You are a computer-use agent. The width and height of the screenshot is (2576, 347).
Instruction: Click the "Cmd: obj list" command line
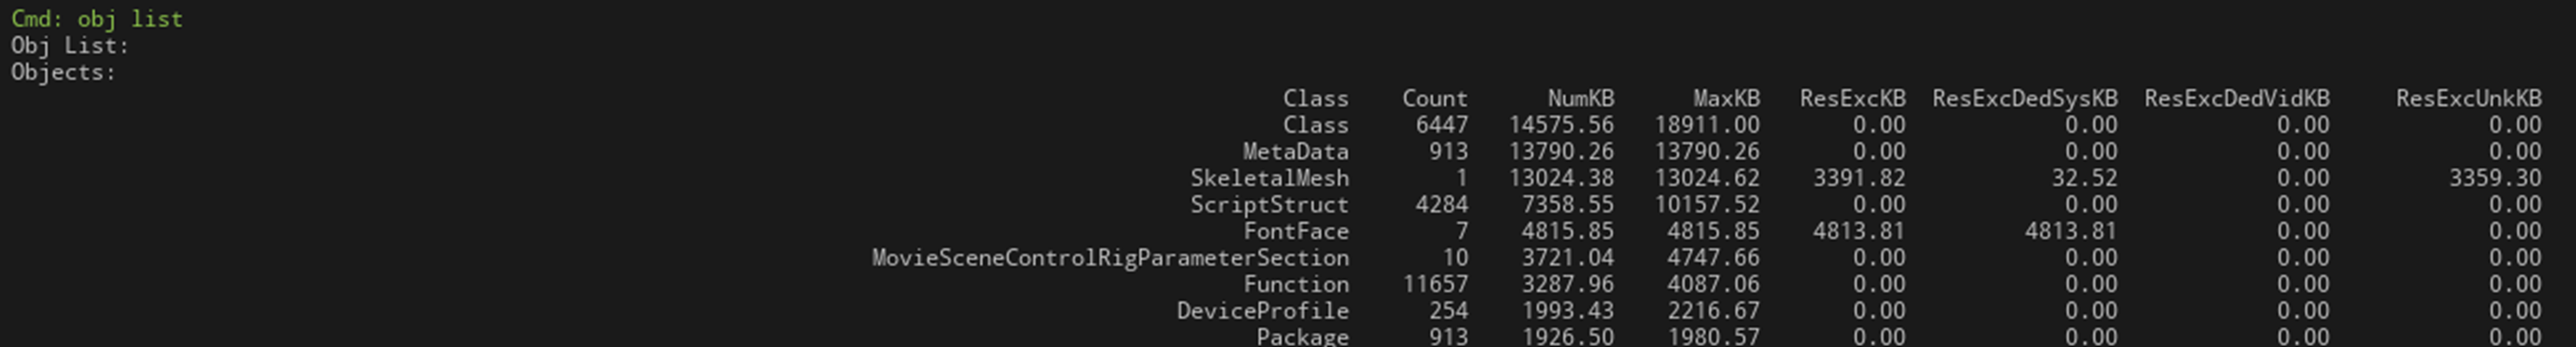point(97,19)
